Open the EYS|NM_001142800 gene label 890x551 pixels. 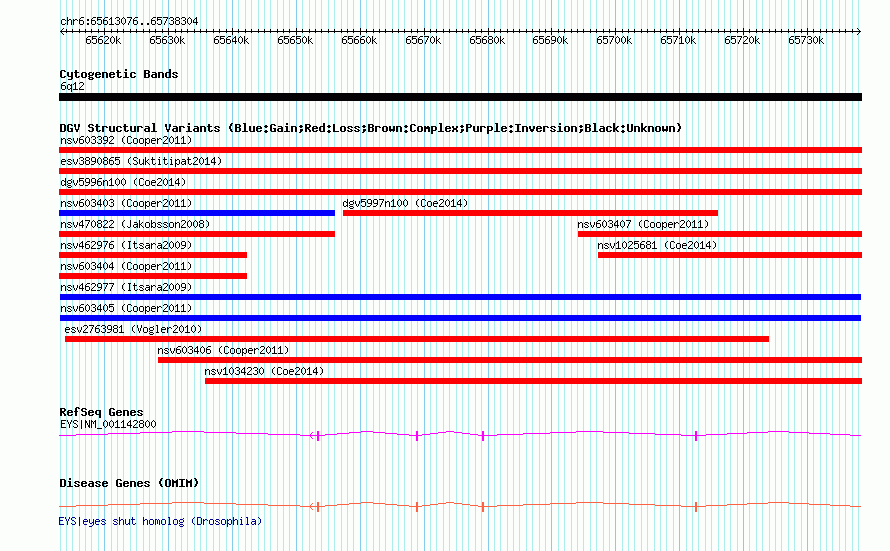click(x=108, y=424)
